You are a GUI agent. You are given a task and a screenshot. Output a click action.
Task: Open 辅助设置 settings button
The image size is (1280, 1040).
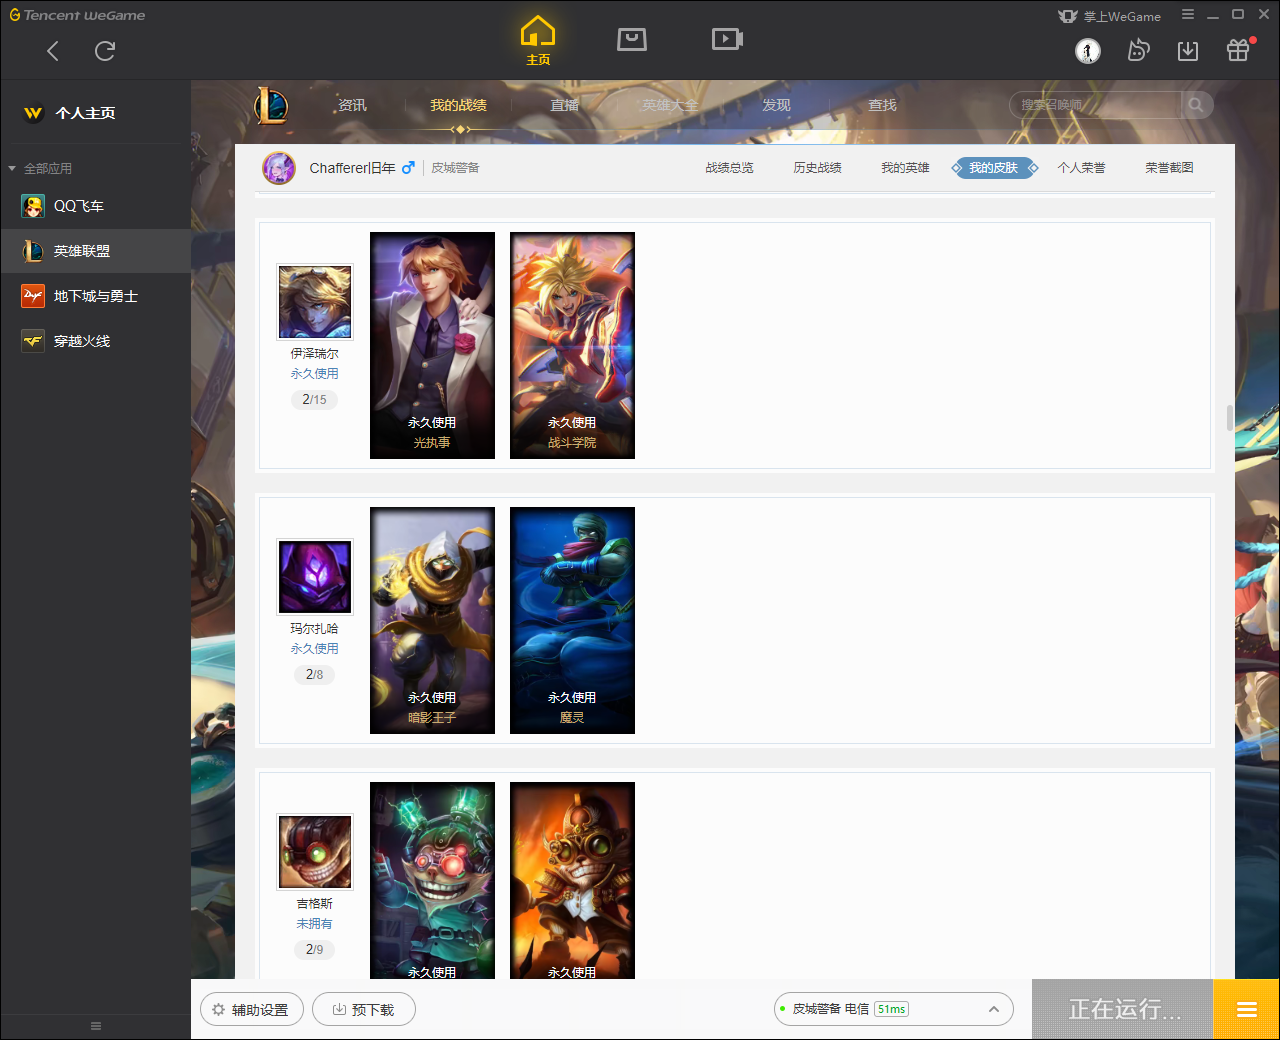pos(251,1010)
